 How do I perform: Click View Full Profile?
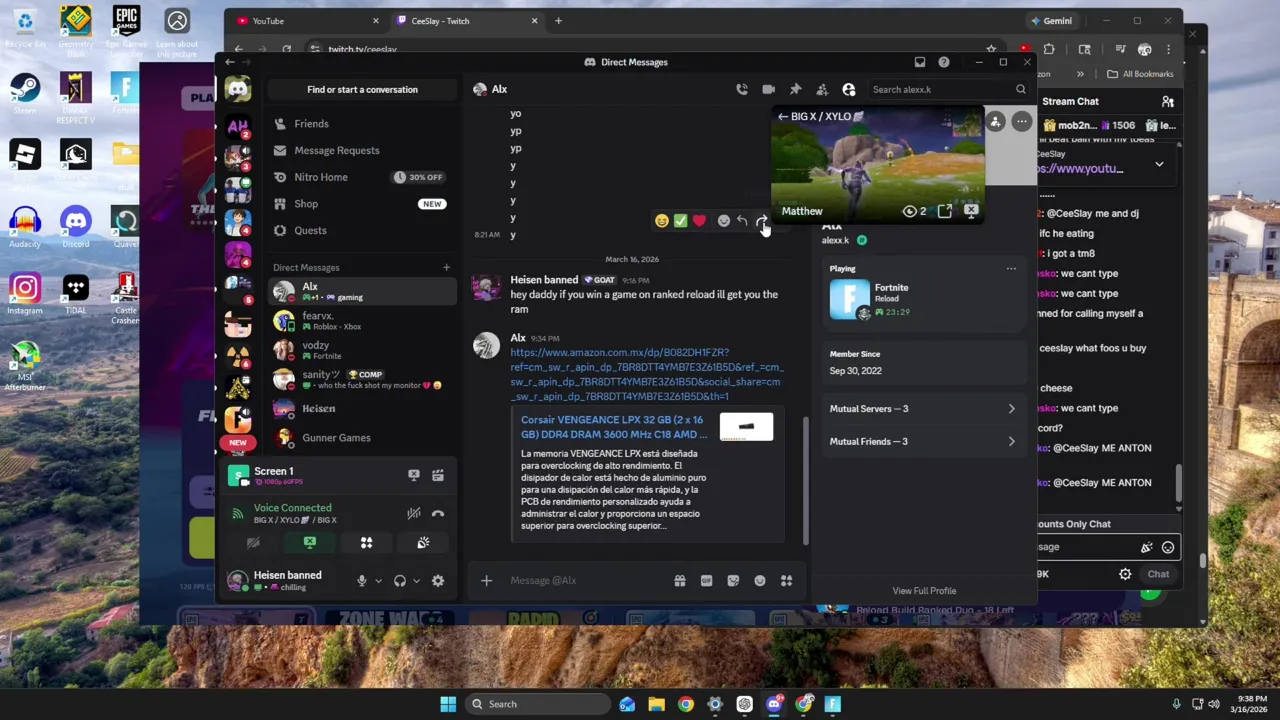click(x=924, y=590)
